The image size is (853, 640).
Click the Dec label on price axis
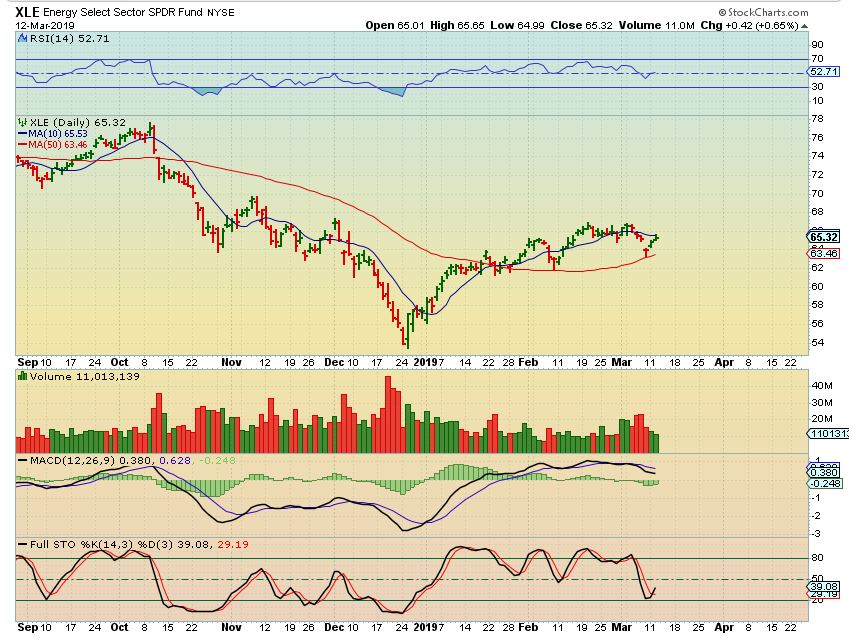[x=334, y=362]
